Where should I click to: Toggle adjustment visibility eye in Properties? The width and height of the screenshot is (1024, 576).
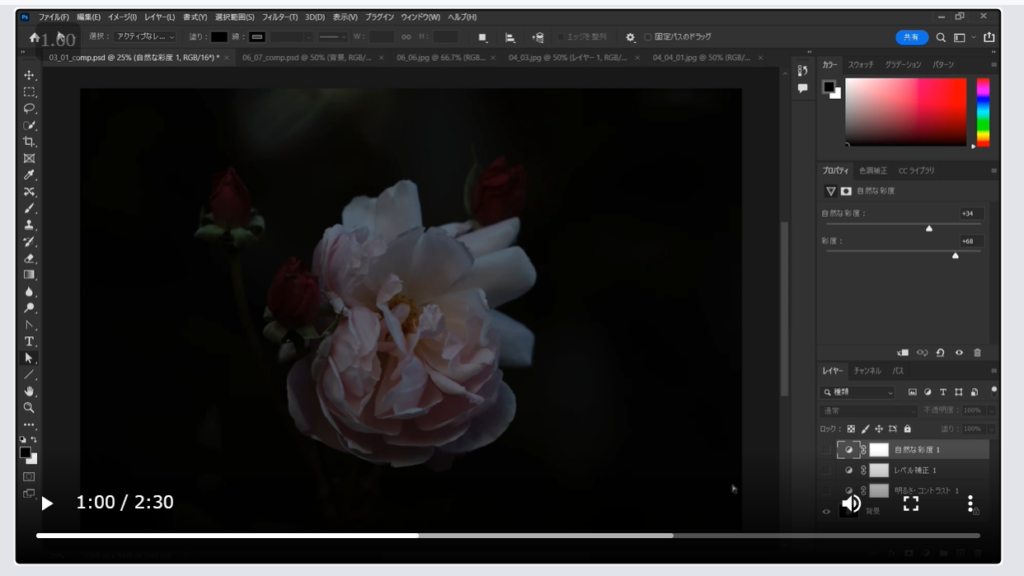pos(959,353)
